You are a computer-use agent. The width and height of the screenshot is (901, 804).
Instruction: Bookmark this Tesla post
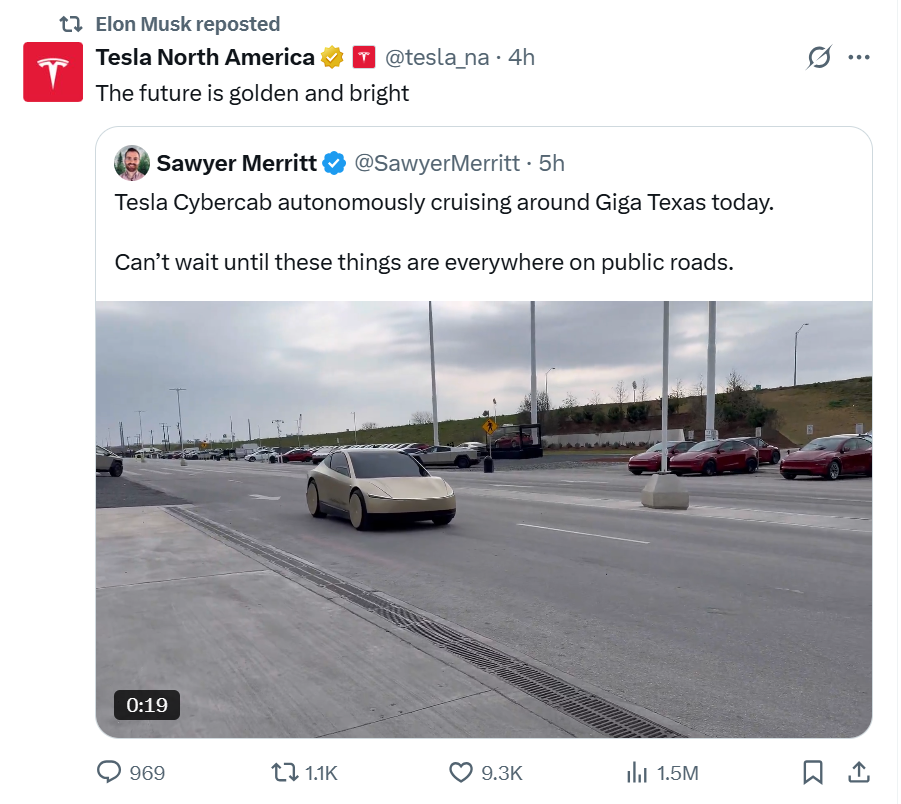(x=813, y=772)
